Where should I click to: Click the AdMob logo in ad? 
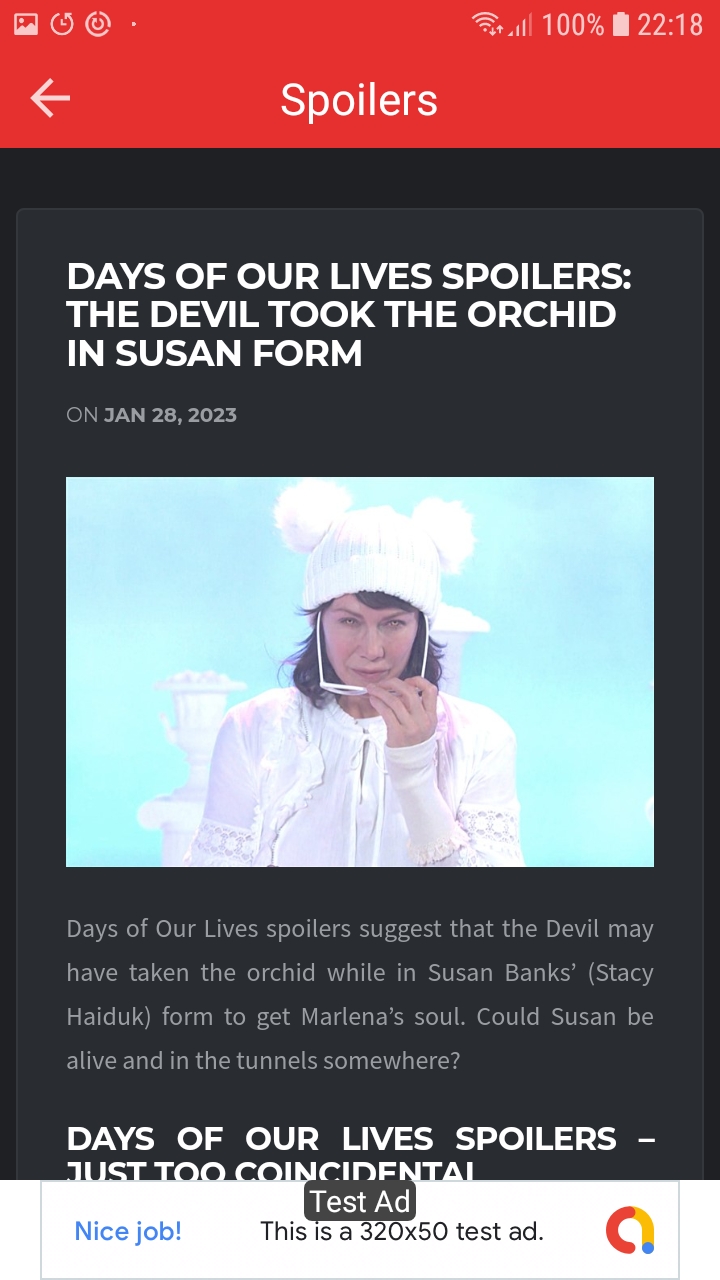(x=630, y=1230)
